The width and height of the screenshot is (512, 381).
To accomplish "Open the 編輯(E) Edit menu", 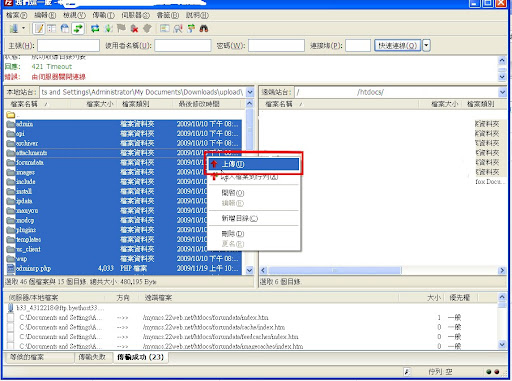I will pyautogui.click(x=45, y=15).
